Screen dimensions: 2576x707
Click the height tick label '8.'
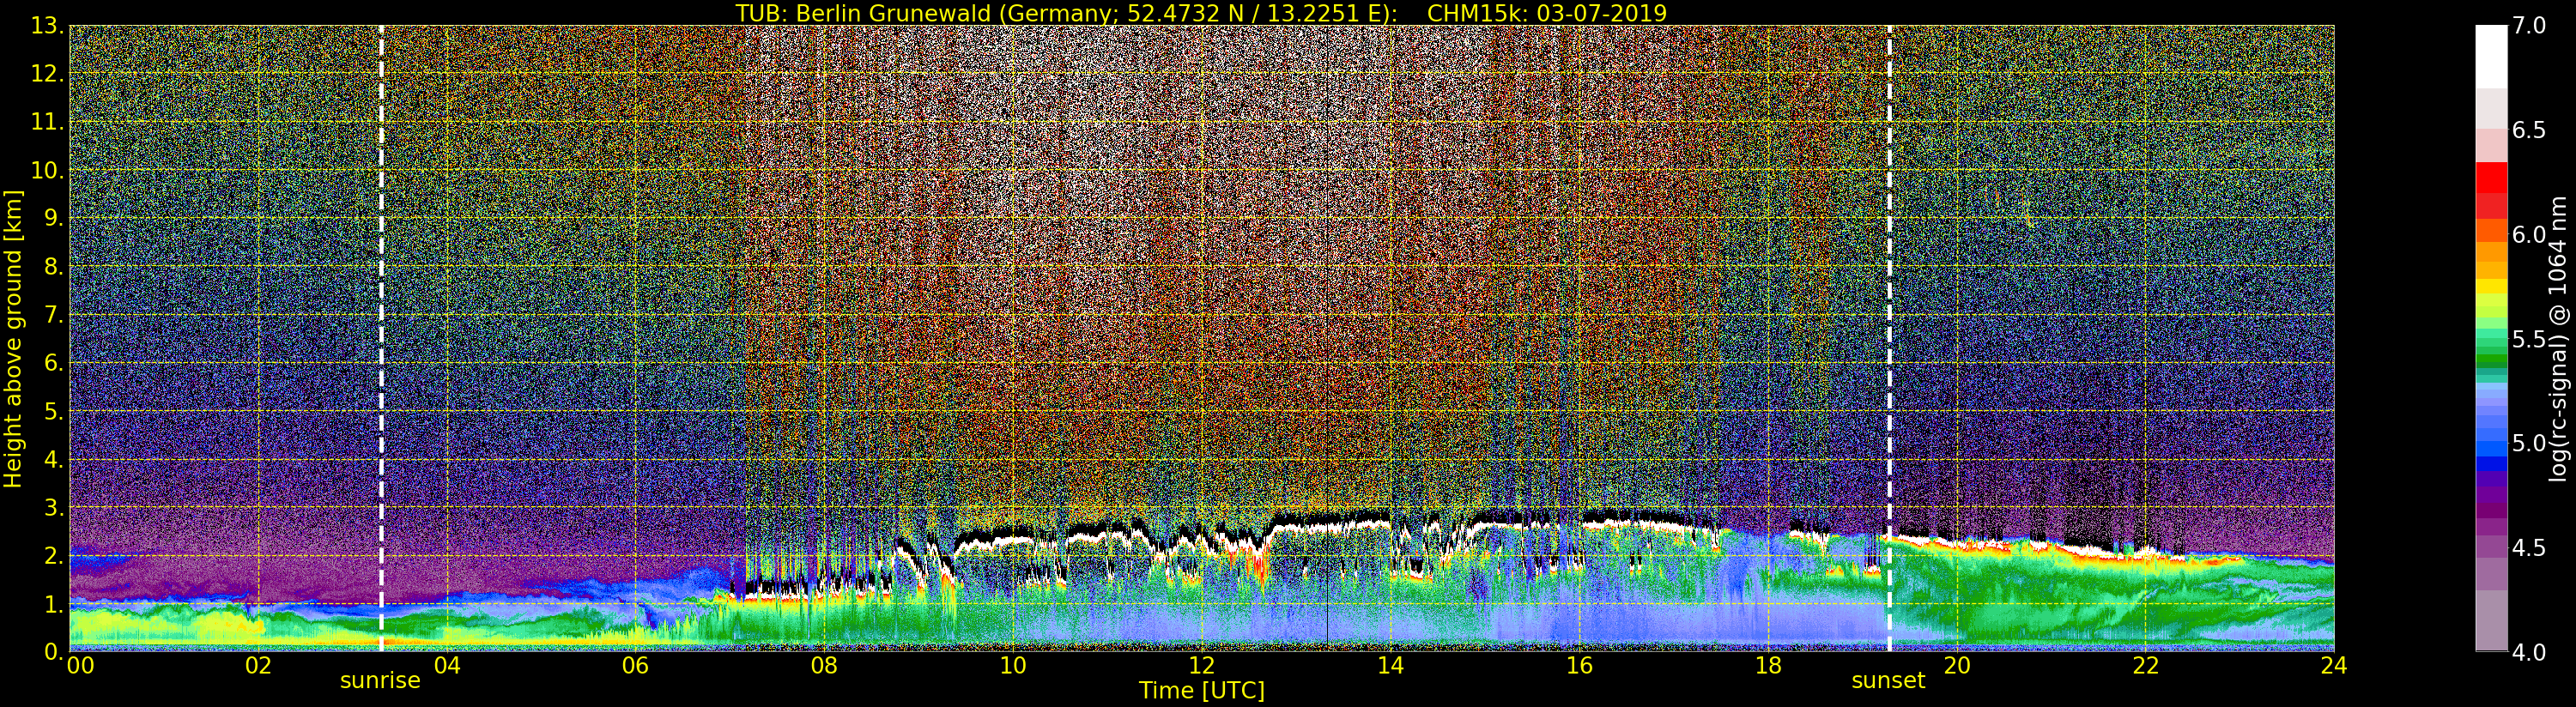[53, 266]
